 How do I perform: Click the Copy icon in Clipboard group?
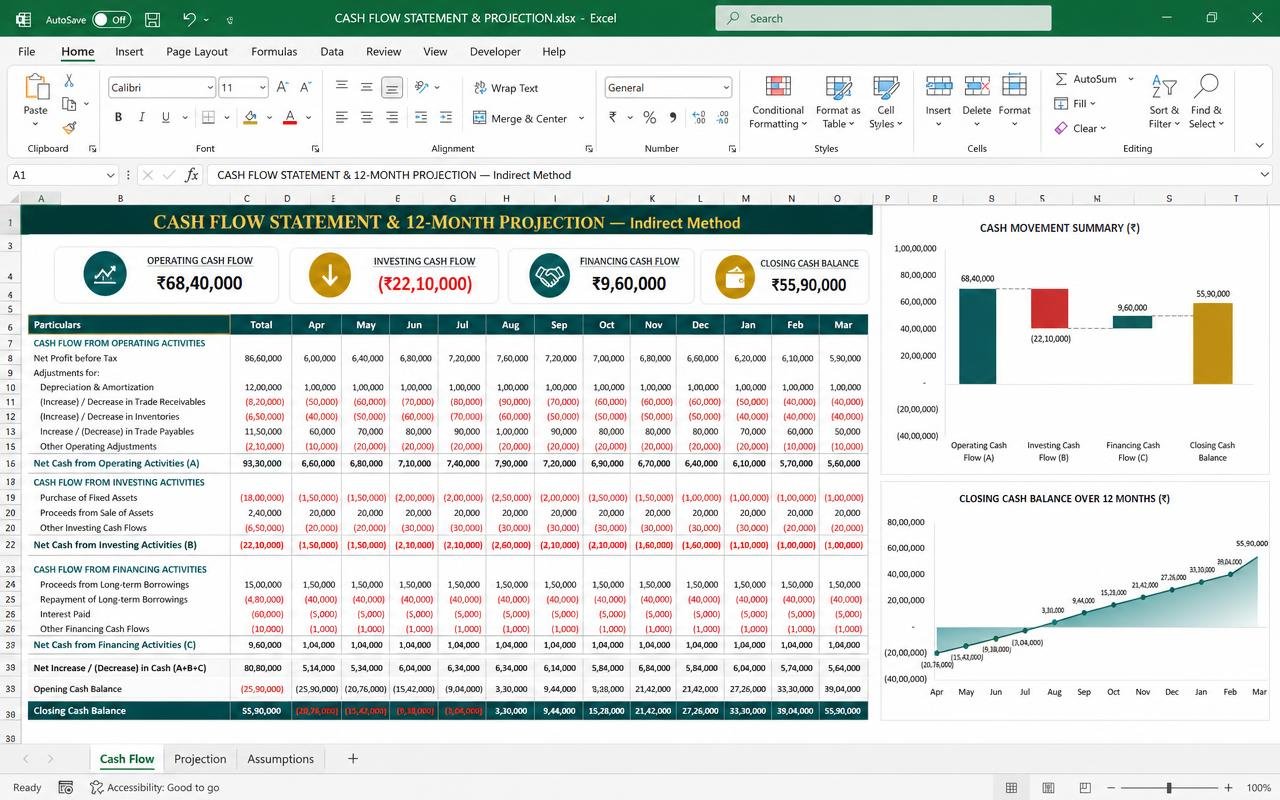[x=69, y=104]
